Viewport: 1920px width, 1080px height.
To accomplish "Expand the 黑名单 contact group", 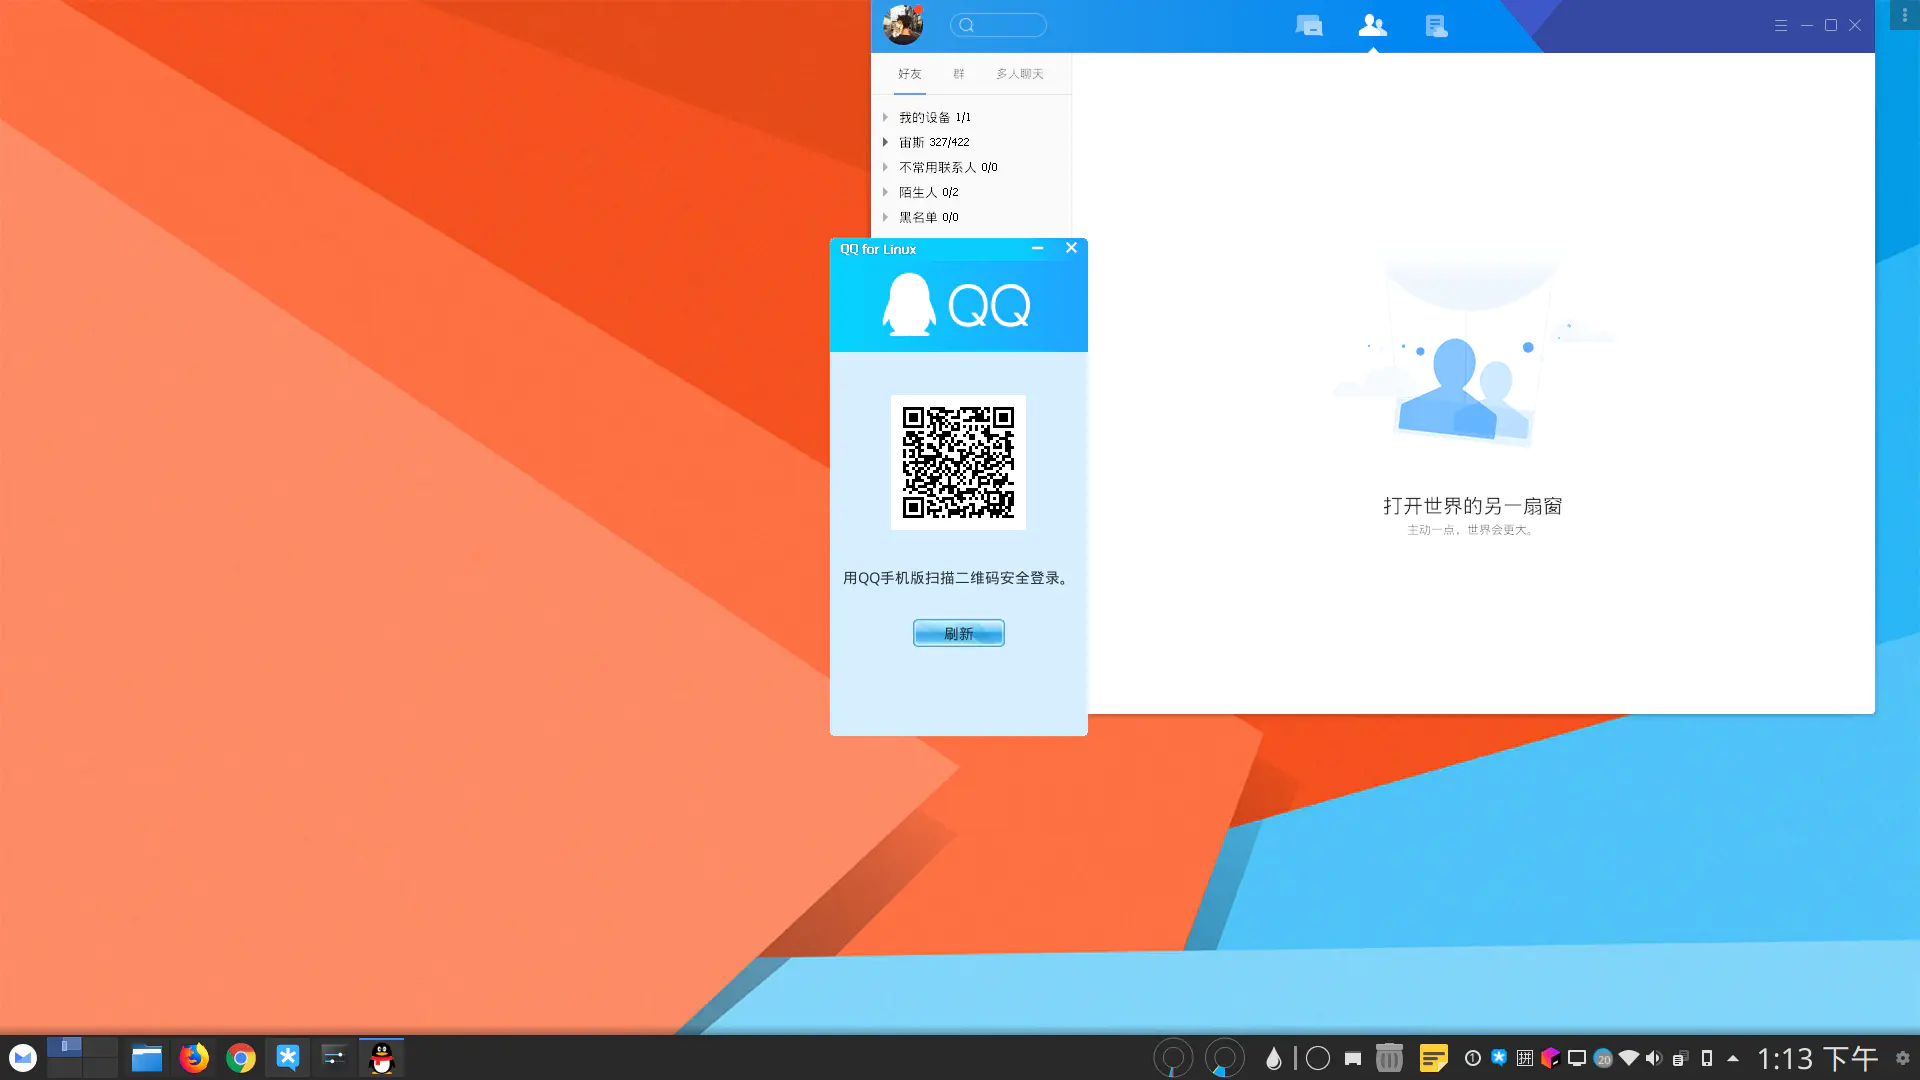I will pyautogui.click(x=886, y=217).
